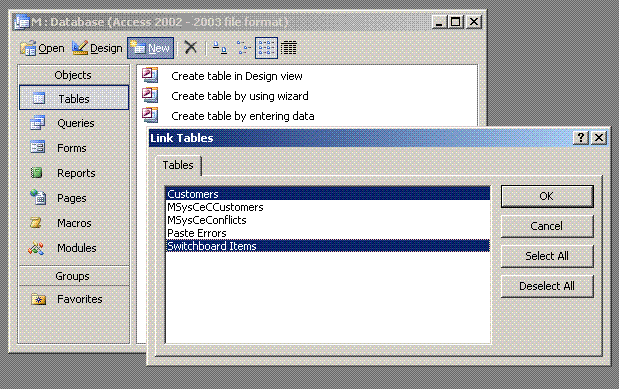The width and height of the screenshot is (619, 389).
Task: Select Switchboard Items in the list
Action: point(328,246)
